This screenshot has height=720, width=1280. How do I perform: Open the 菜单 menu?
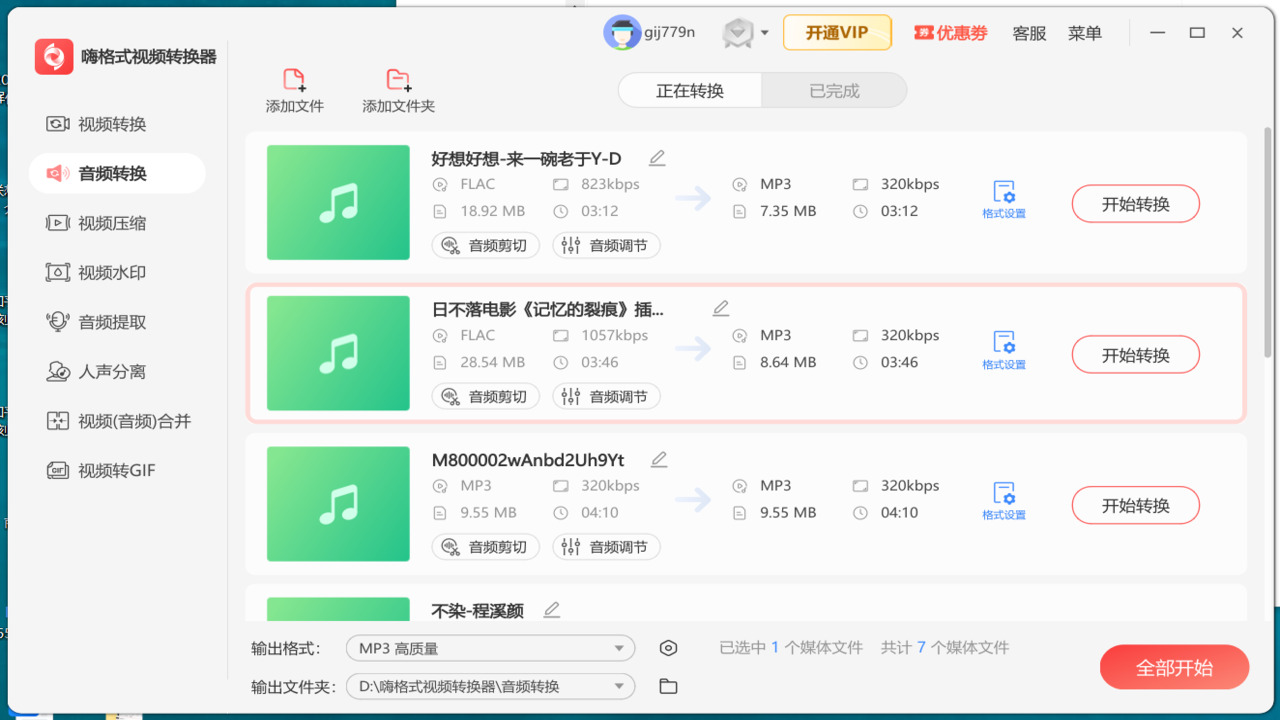pos(1084,32)
